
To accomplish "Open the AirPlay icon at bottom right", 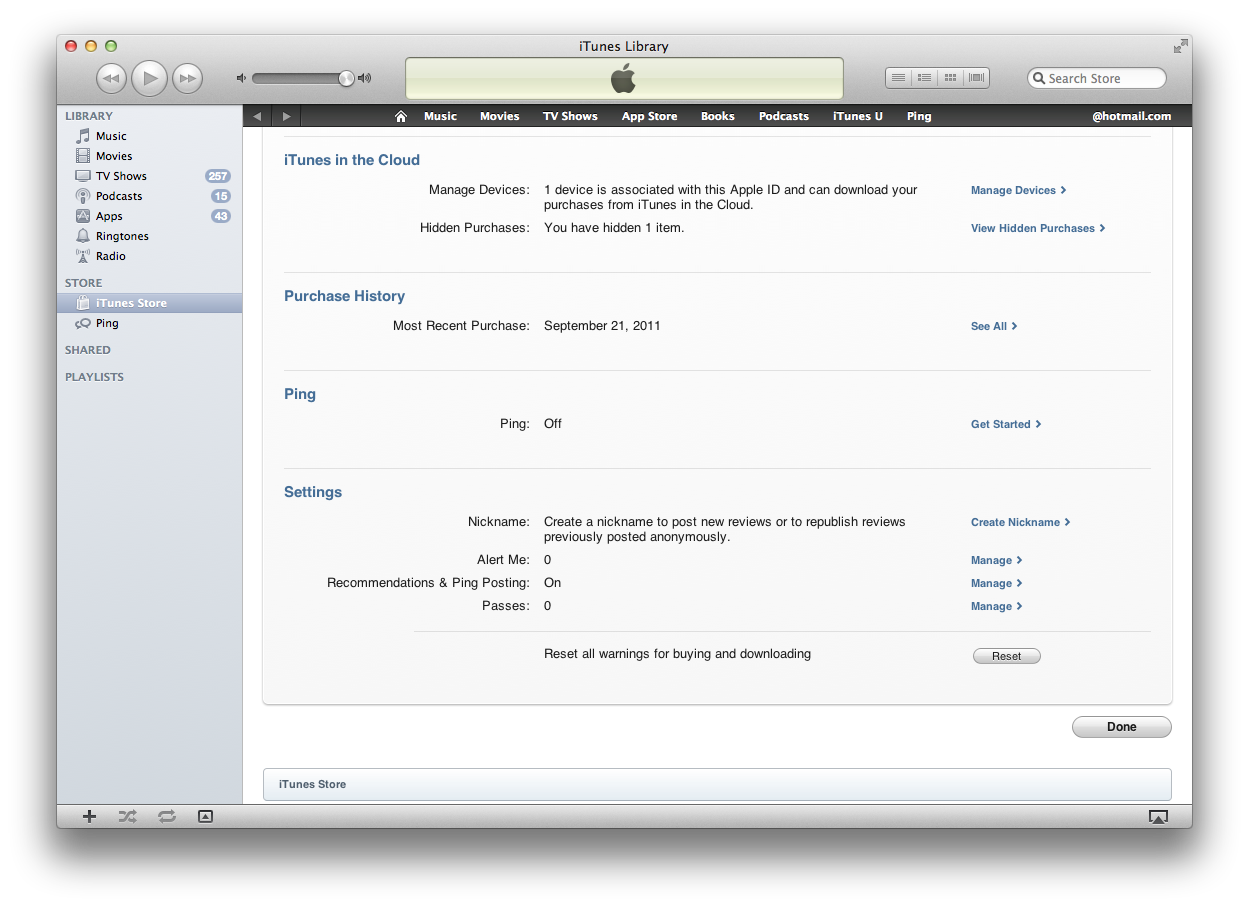I will coord(1158,816).
